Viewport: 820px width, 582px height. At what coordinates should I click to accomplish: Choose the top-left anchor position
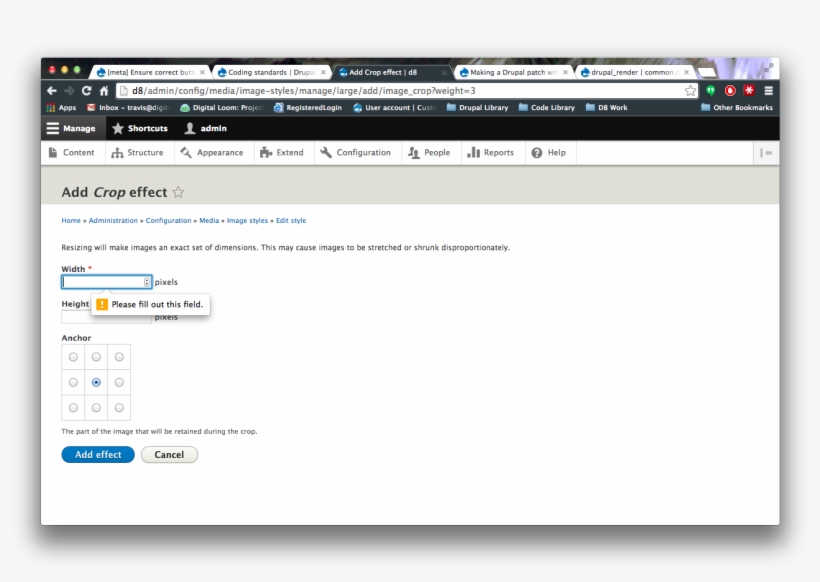[72, 356]
